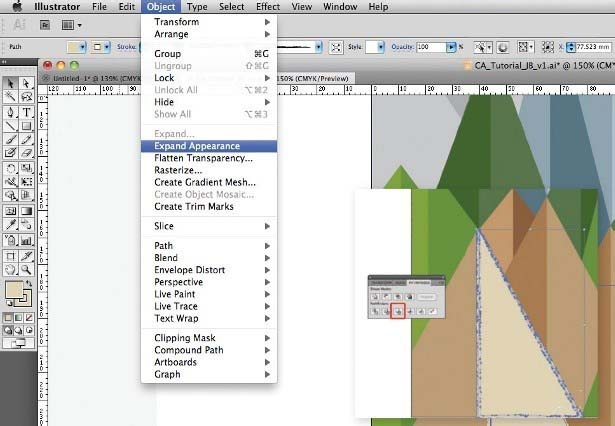Select the Zoom magnifier tool

pos(26,269)
